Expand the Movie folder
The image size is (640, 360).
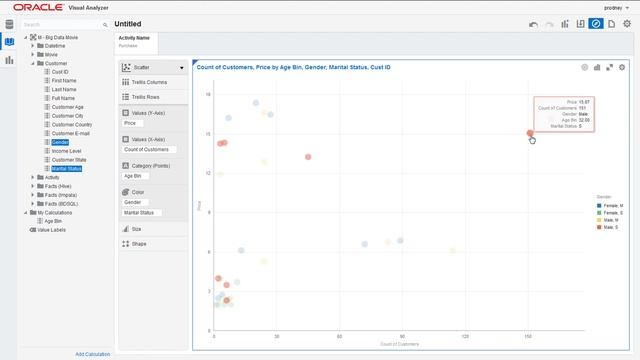33,54
